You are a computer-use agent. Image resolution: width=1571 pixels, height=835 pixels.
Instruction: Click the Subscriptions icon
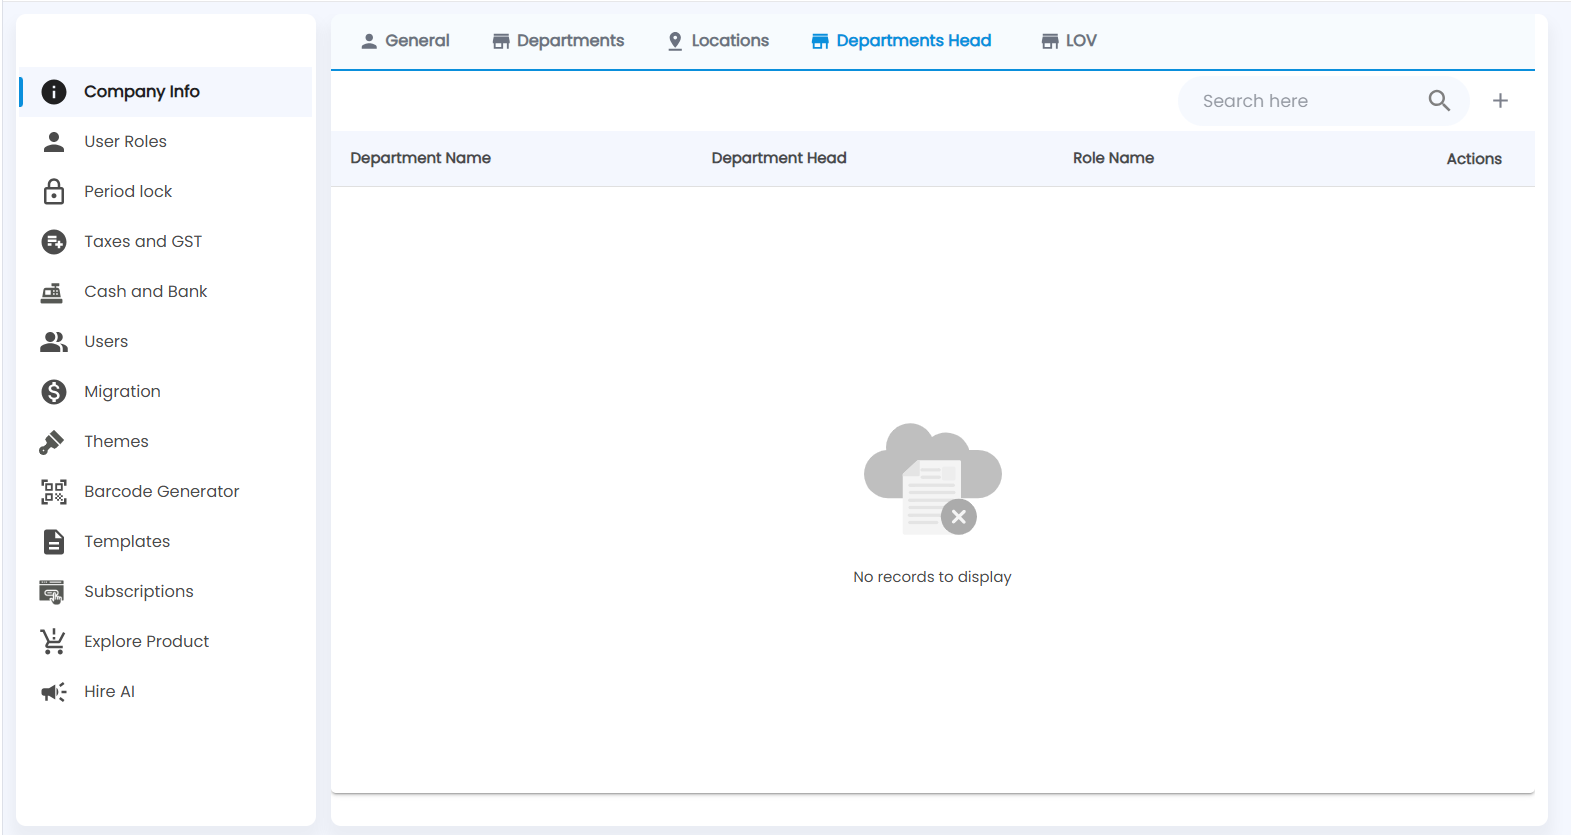click(52, 592)
